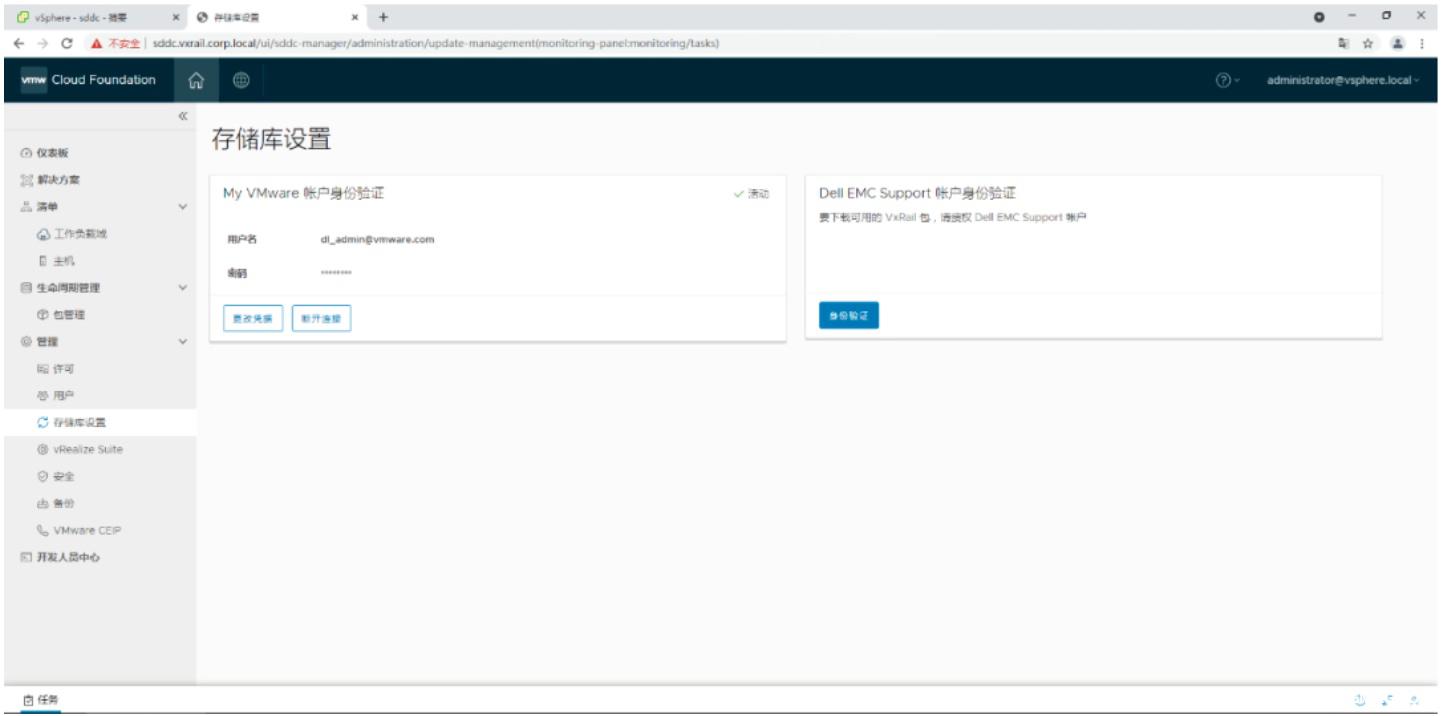The image size is (1444, 716).
Task: Click the expand icon in the tasks bar
Action: 1388,701
